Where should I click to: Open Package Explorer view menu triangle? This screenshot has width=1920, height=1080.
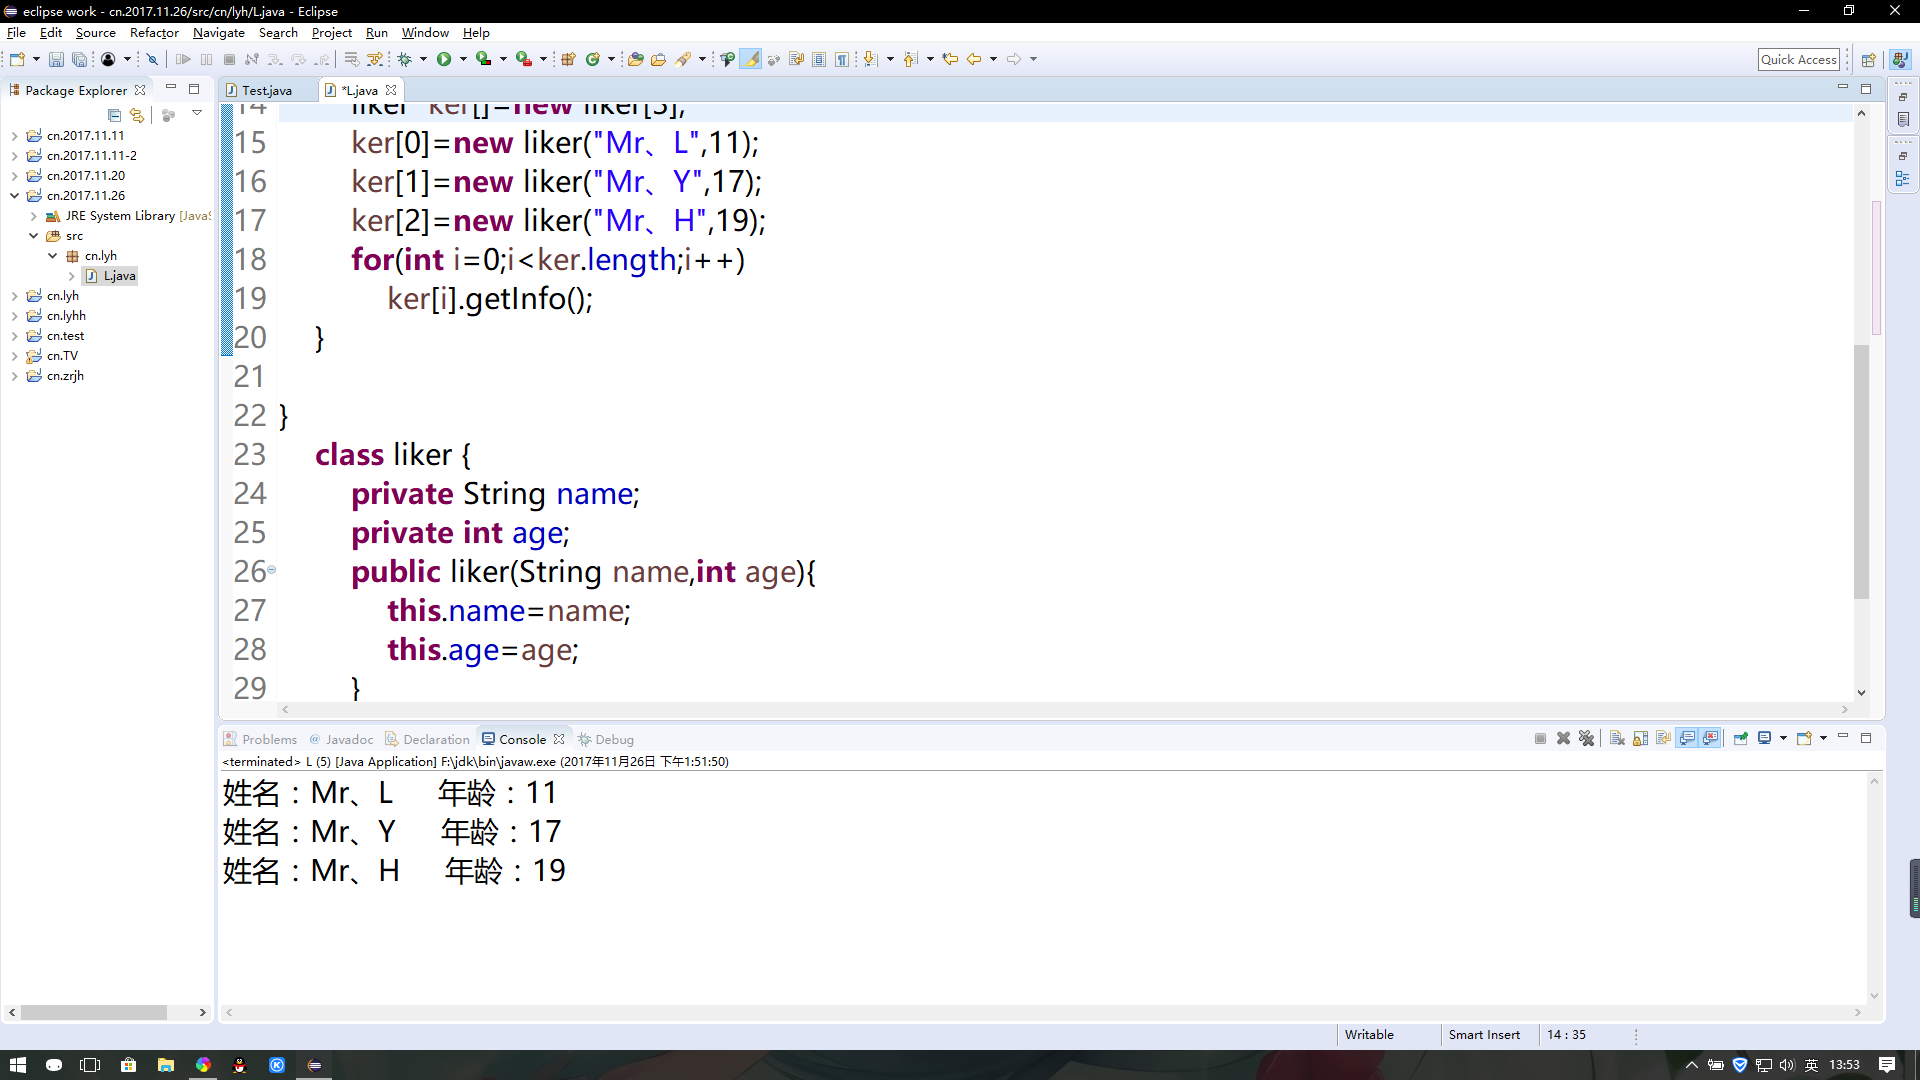pyautogui.click(x=197, y=114)
